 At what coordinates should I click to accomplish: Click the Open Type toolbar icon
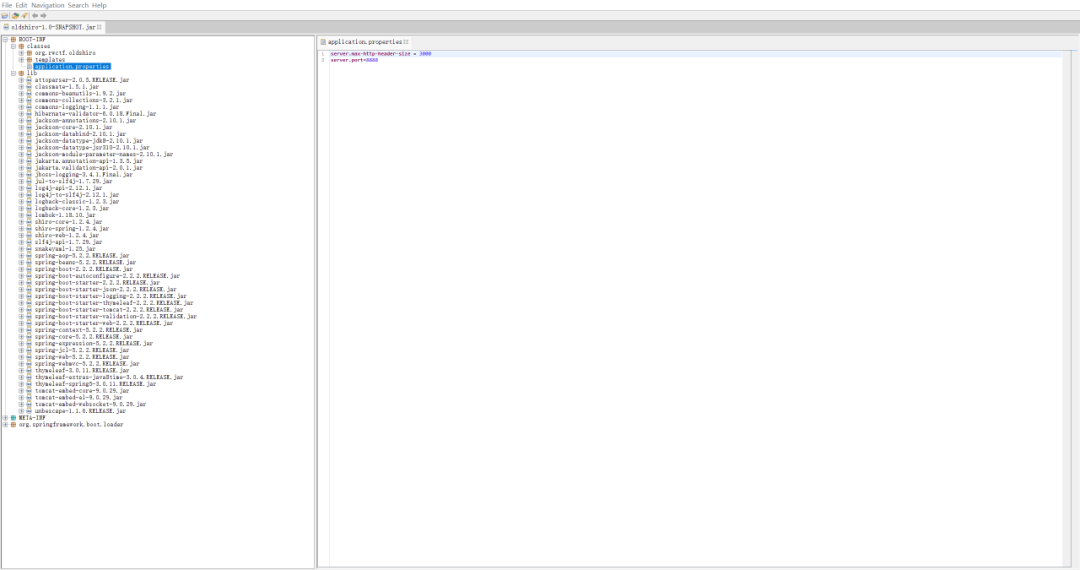pos(15,15)
